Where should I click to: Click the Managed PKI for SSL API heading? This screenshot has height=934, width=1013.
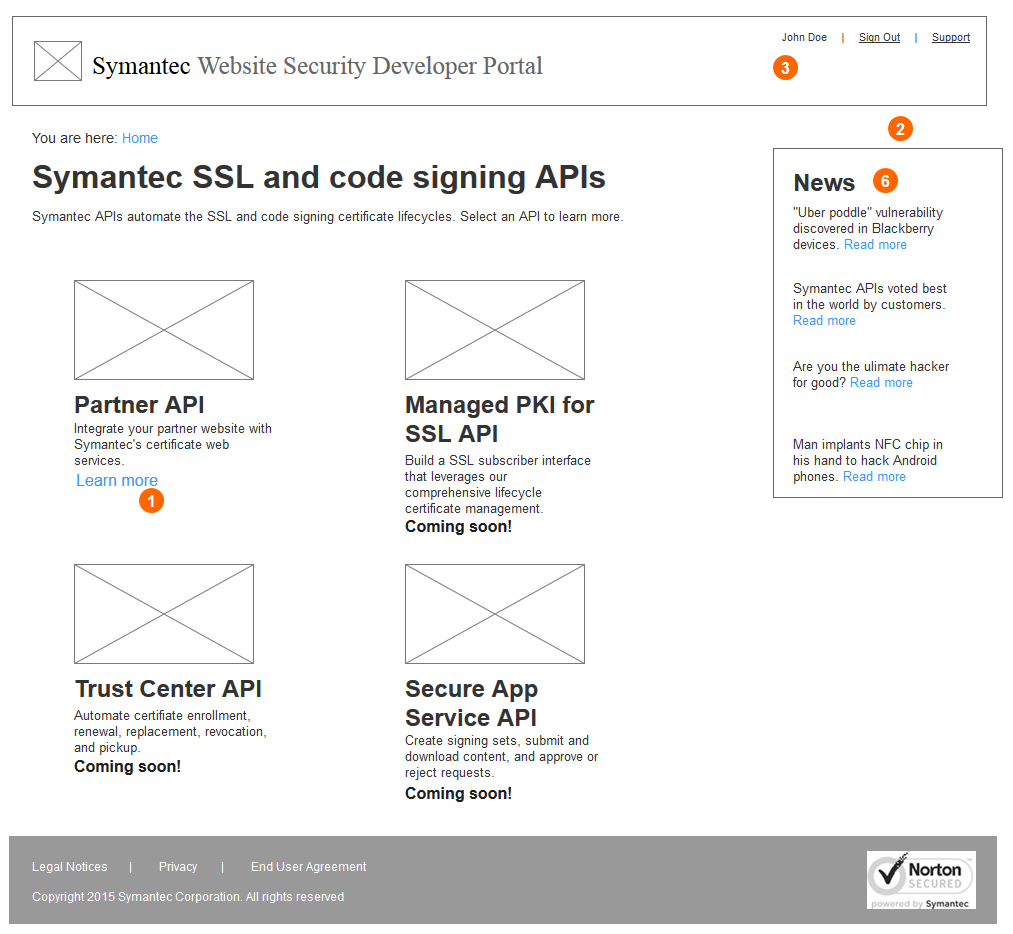click(x=499, y=419)
